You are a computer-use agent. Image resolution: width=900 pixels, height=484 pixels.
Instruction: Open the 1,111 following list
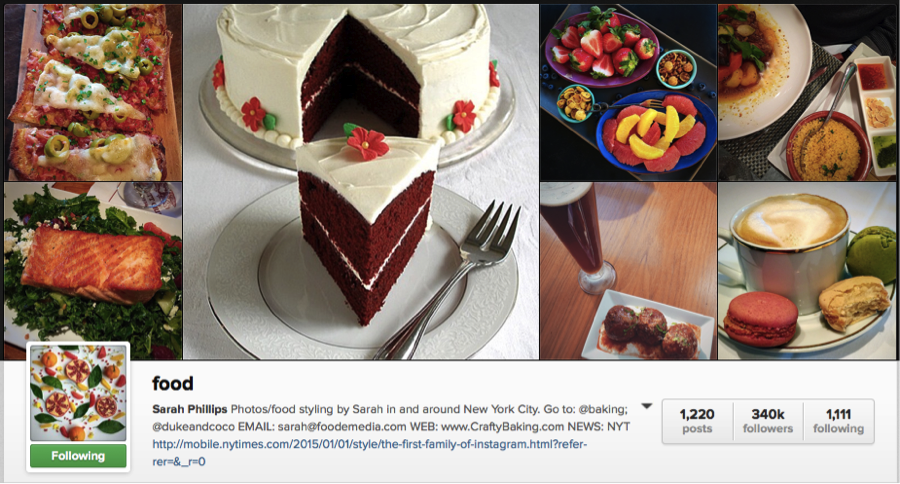[839, 421]
